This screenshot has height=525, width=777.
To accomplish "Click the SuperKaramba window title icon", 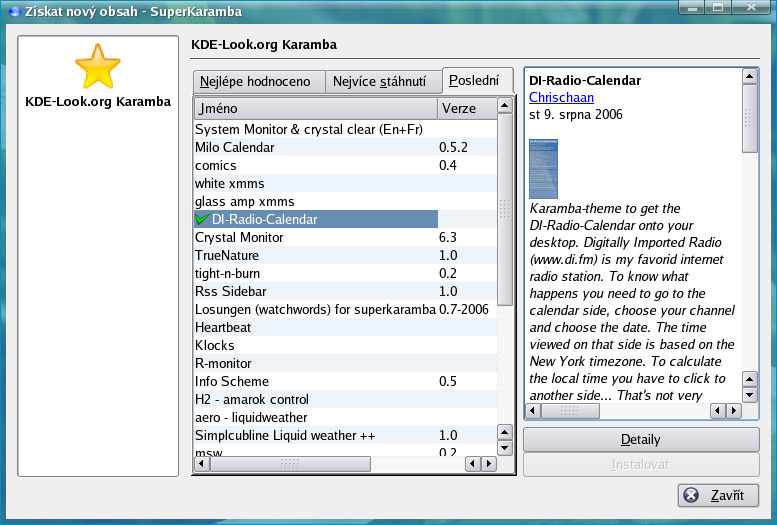I will [x=14, y=11].
